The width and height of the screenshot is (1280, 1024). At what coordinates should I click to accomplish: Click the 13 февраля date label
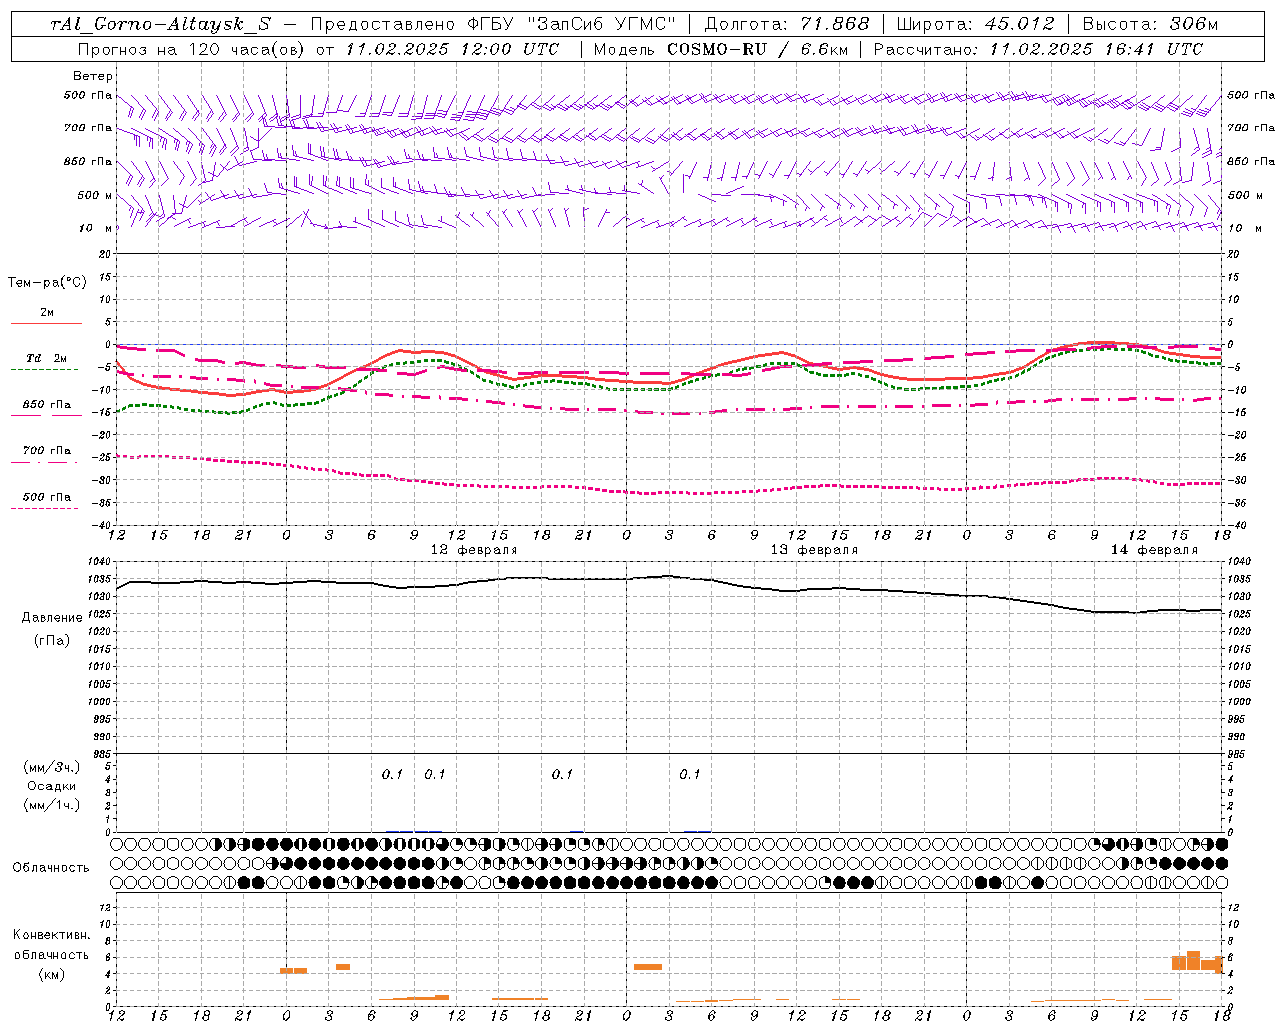[x=814, y=550]
